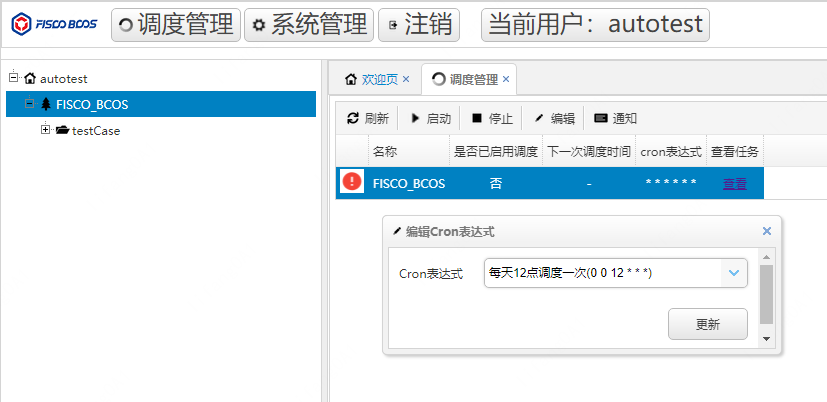This screenshot has width=827, height=402.
Task: Click the testCase open folder icon
Action: pyautogui.click(x=62, y=130)
